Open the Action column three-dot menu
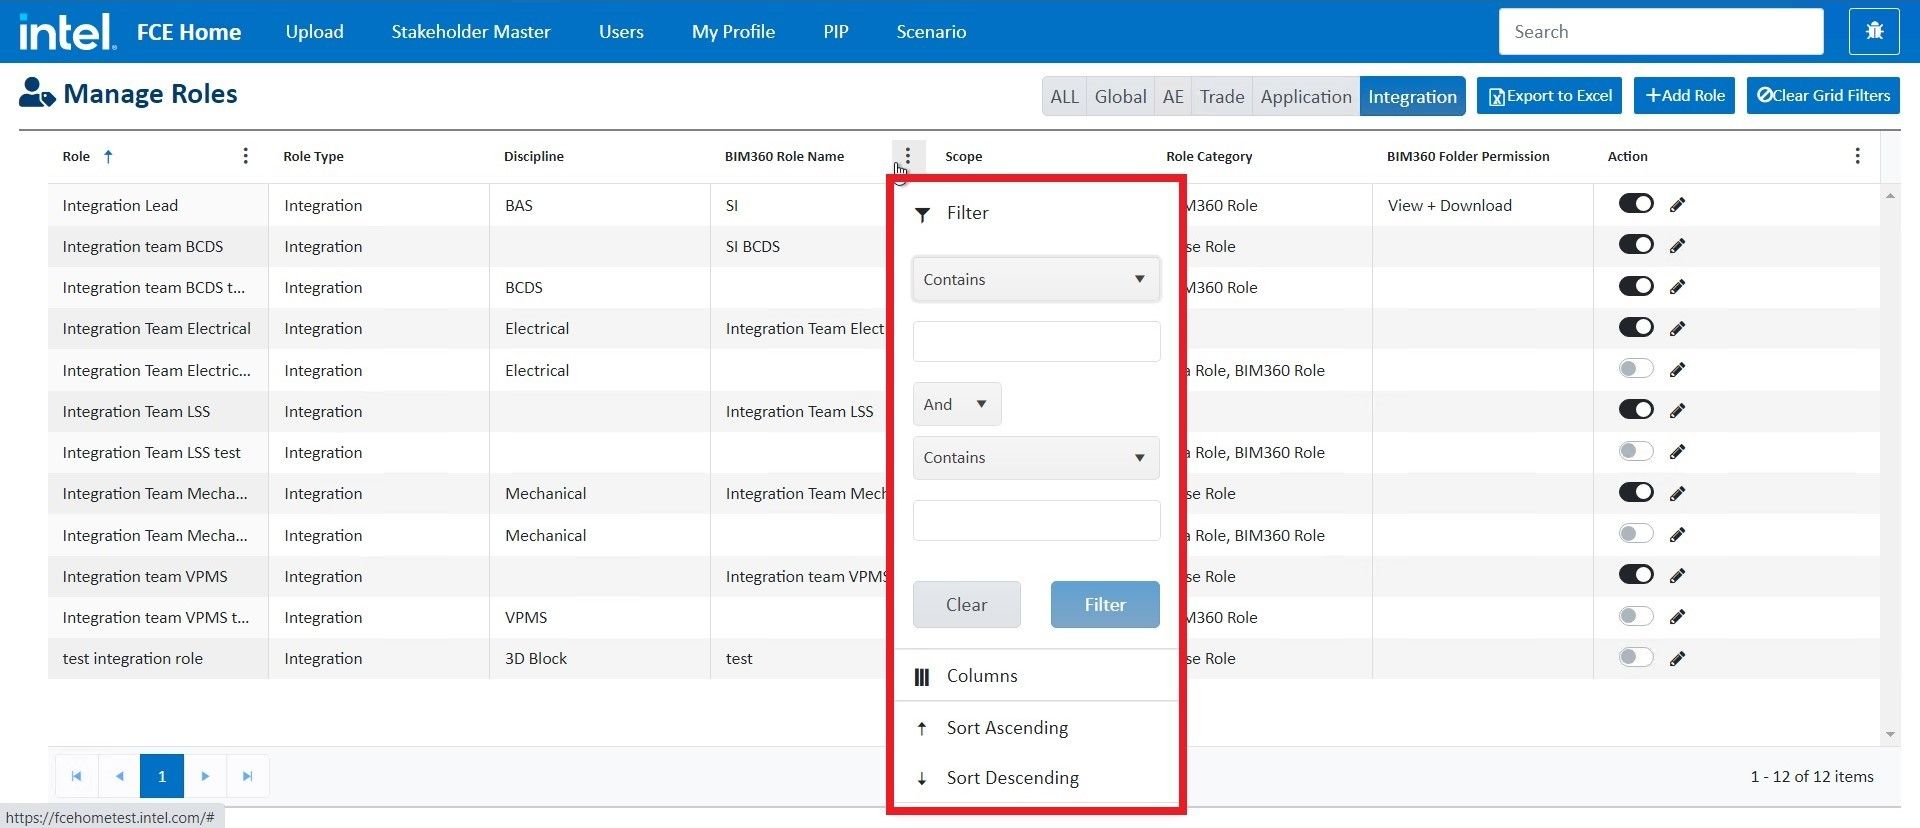Viewport: 1920px width, 828px height. coord(1857,156)
